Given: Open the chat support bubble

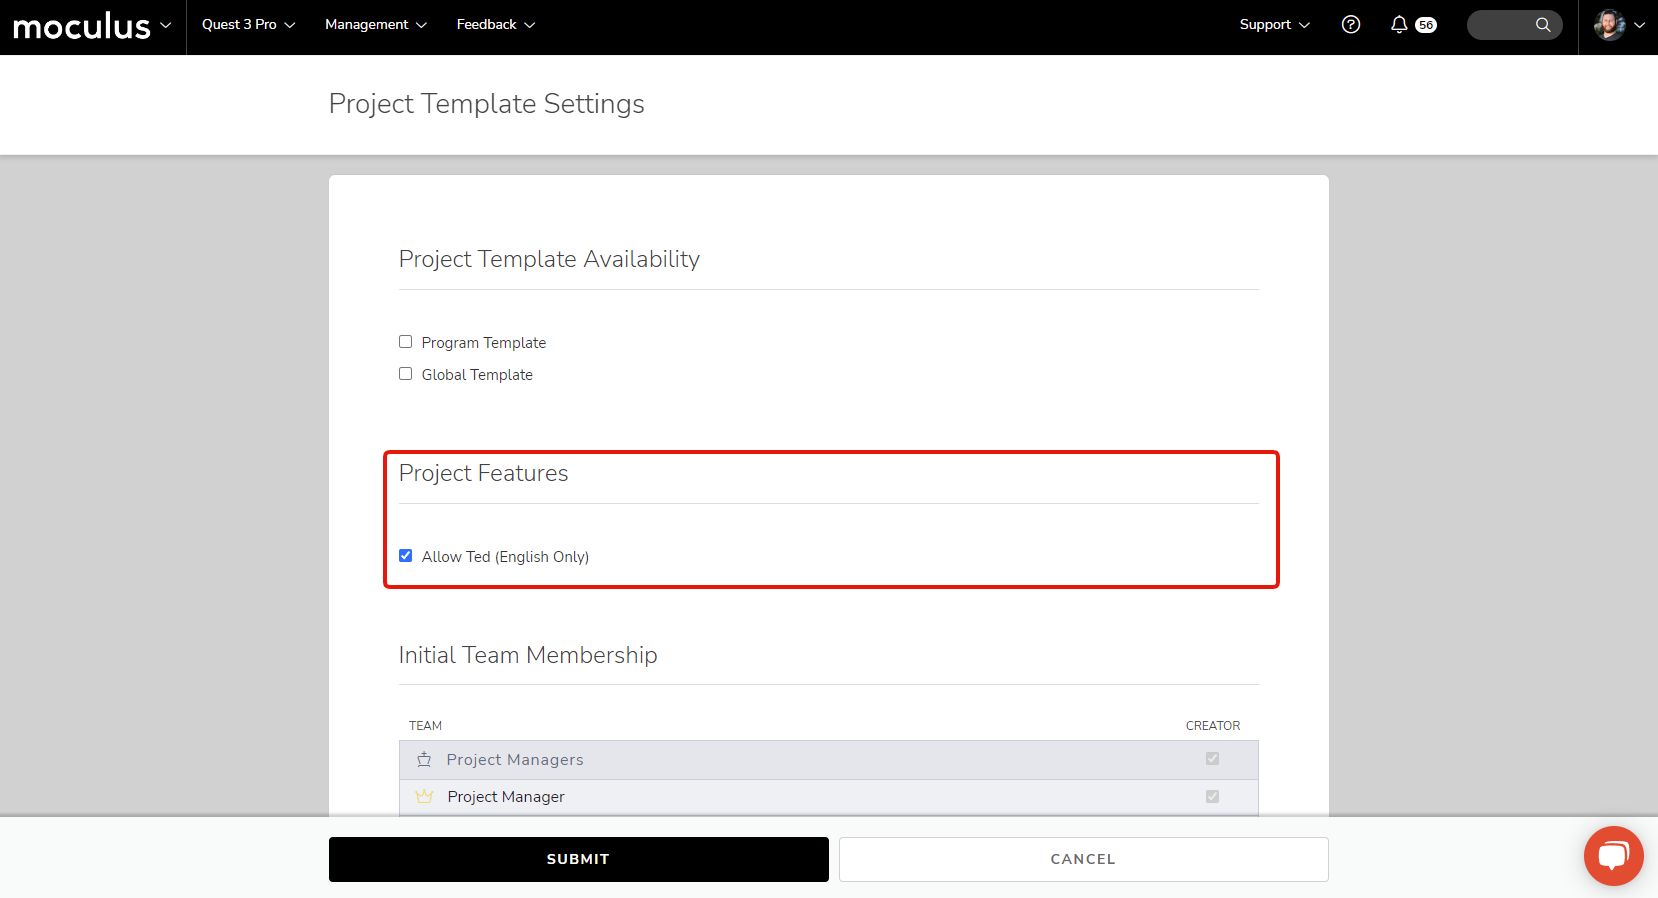Looking at the screenshot, I should tap(1613, 856).
